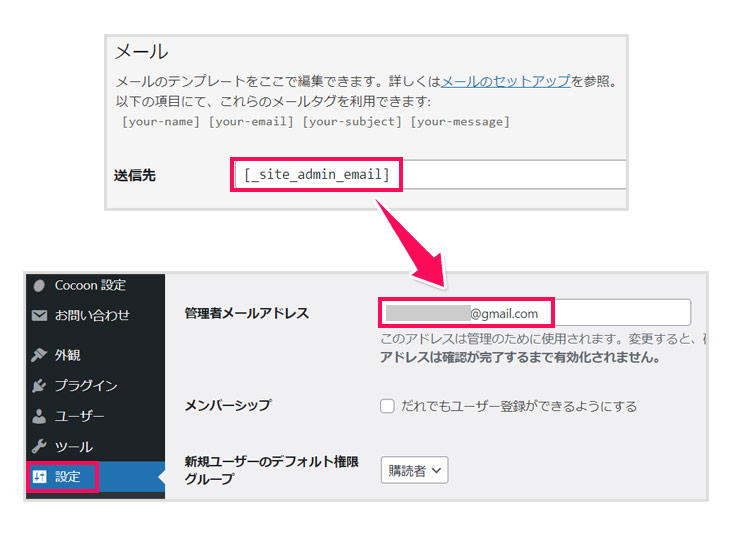
Task: Click the アドレスは確認が完了するまで有効化されません notice
Action: (521, 357)
